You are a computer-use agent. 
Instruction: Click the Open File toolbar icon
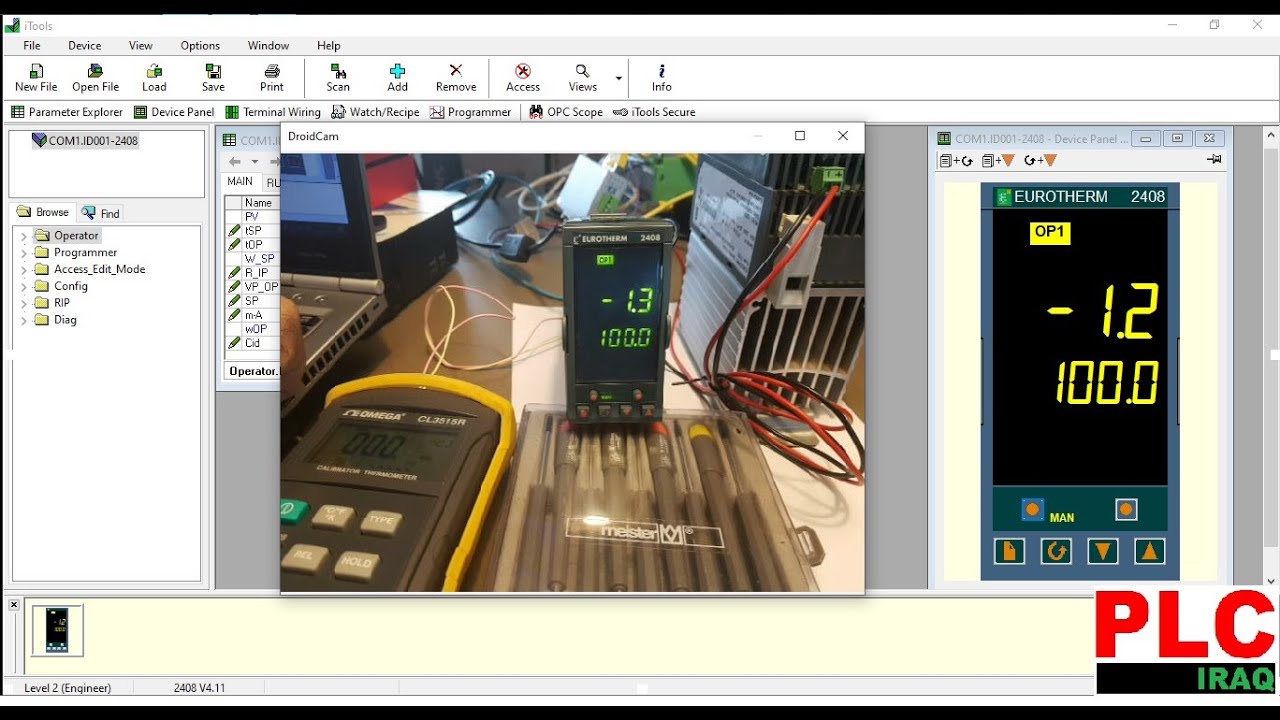96,78
